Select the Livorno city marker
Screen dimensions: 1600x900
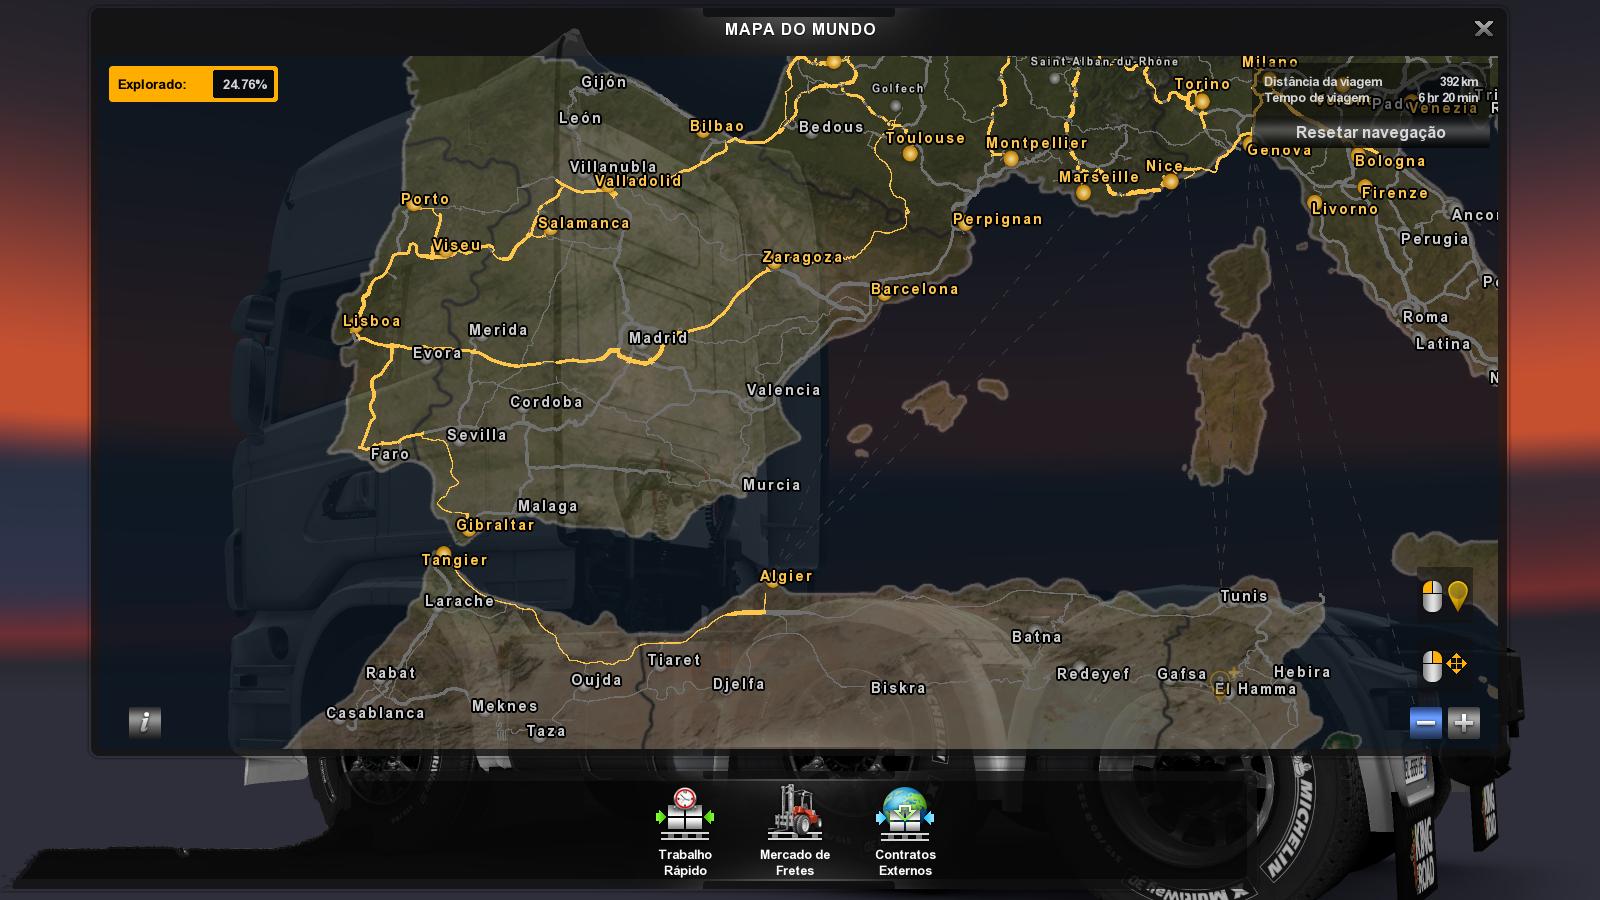[x=1315, y=204]
